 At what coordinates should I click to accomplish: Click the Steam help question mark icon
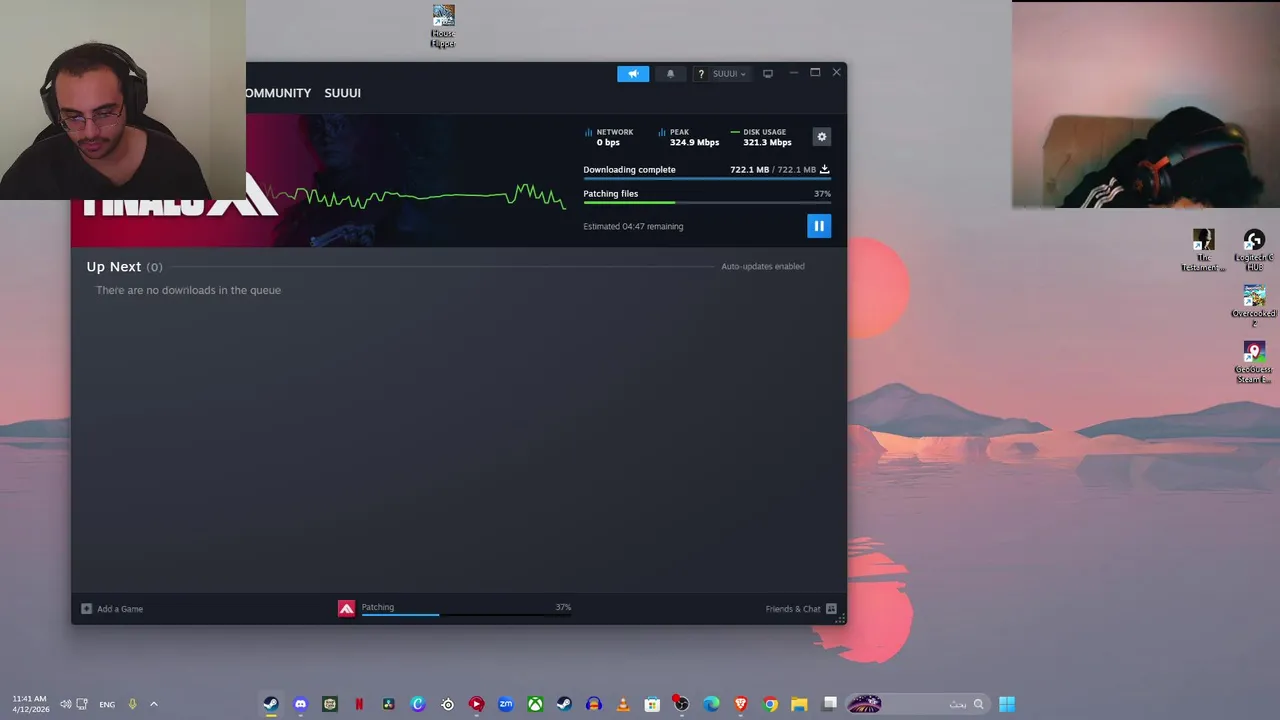pyautogui.click(x=701, y=74)
